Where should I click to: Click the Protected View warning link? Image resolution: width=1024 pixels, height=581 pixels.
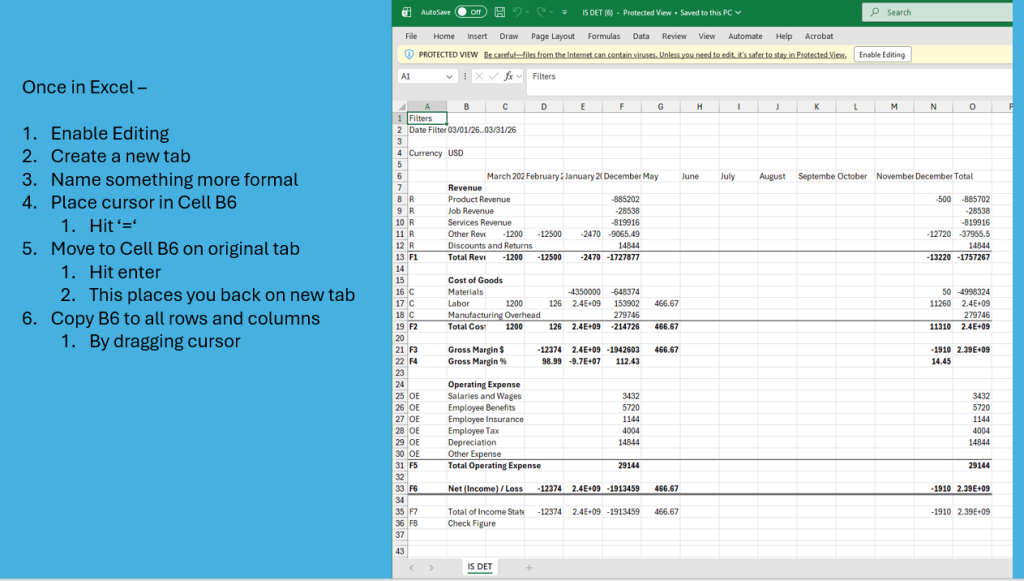point(664,55)
